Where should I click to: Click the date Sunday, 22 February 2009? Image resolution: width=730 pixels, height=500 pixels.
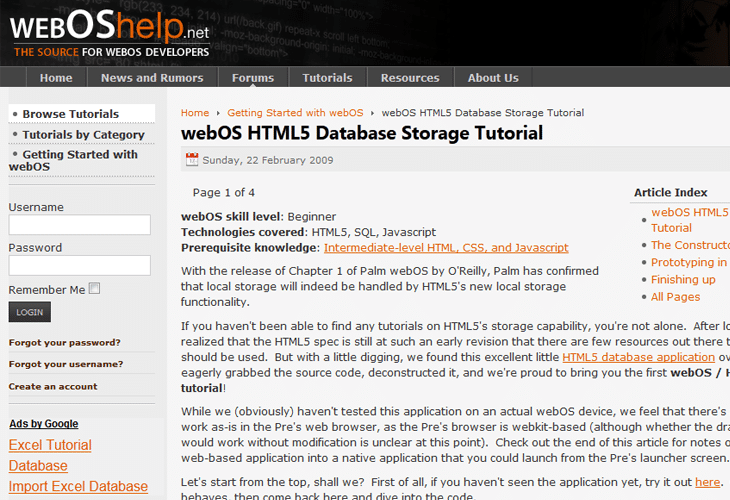268,160
